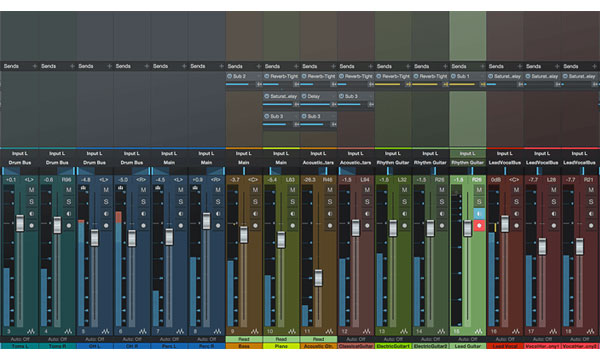Image resolution: width=600 pixels, height=360 pixels.
Task: Solo the Lead Guitar channel
Action: coord(479,202)
